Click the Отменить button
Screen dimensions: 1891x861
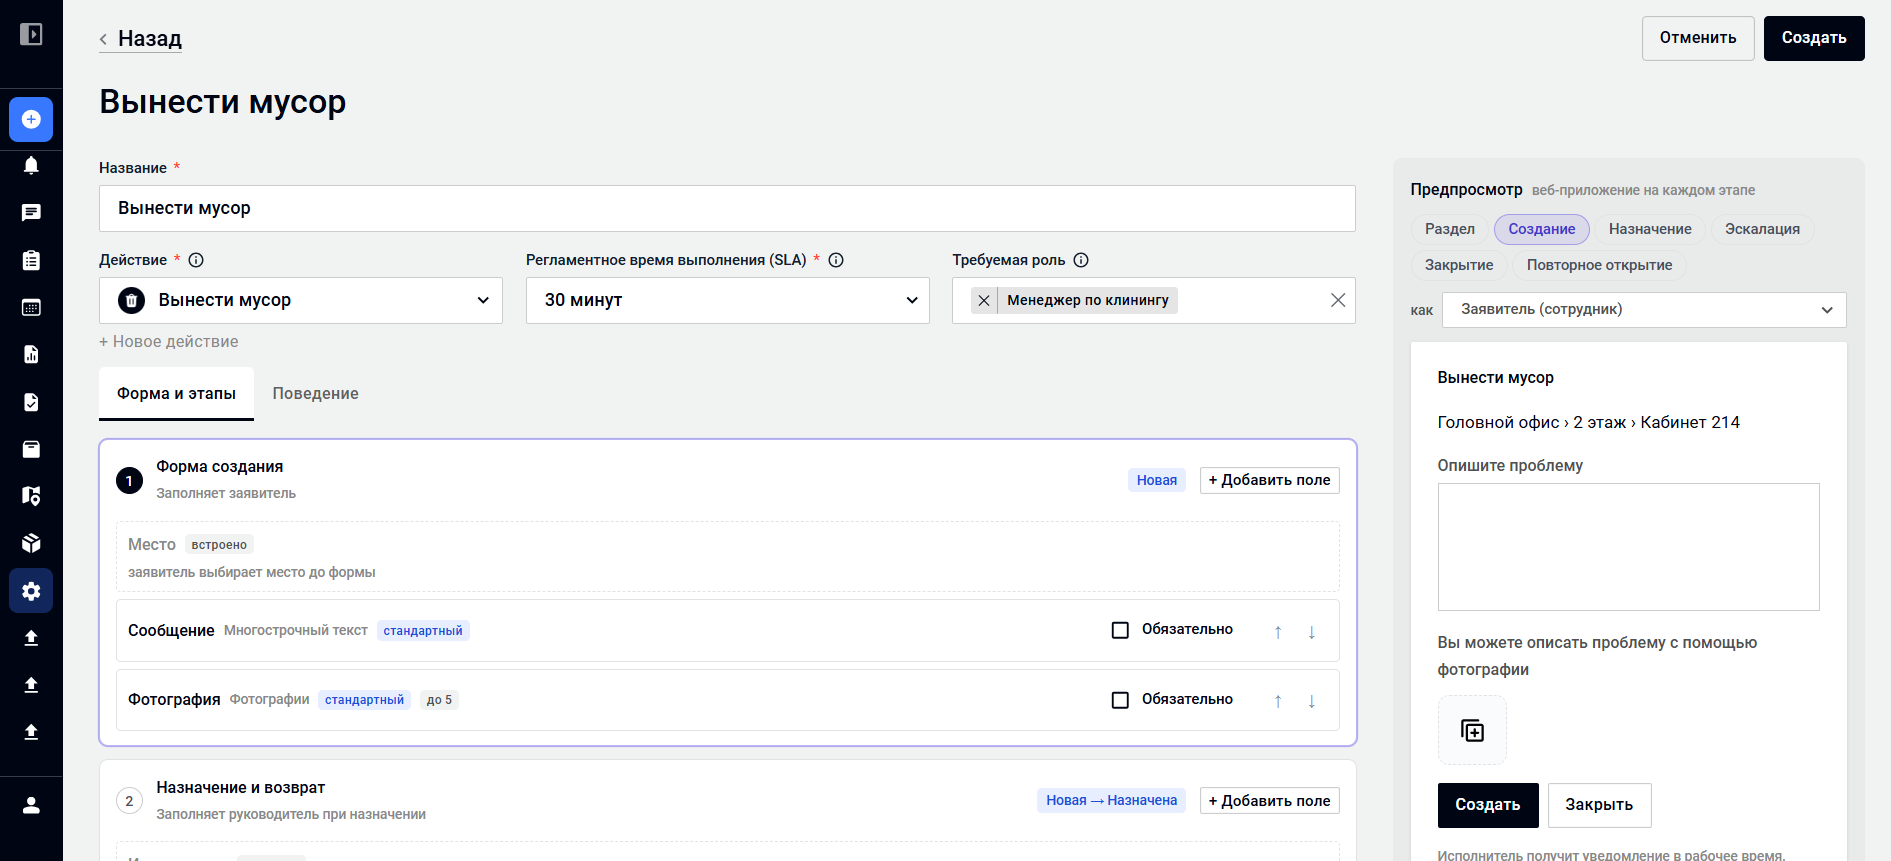(1698, 38)
